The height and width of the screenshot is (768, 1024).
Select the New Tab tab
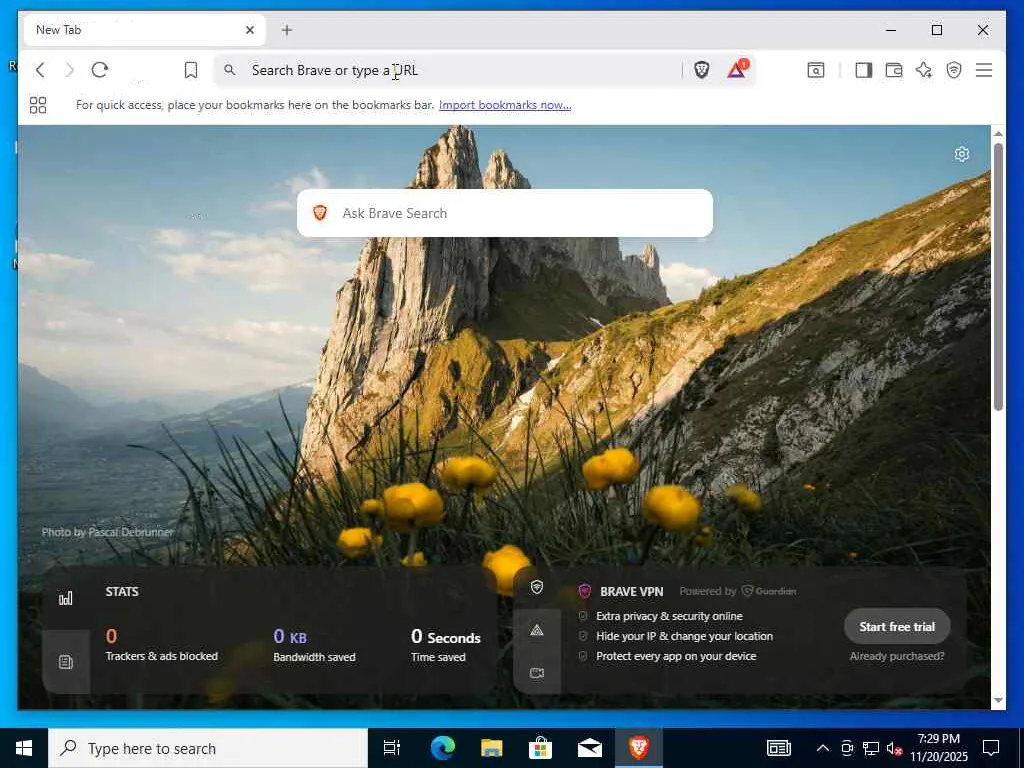point(144,30)
